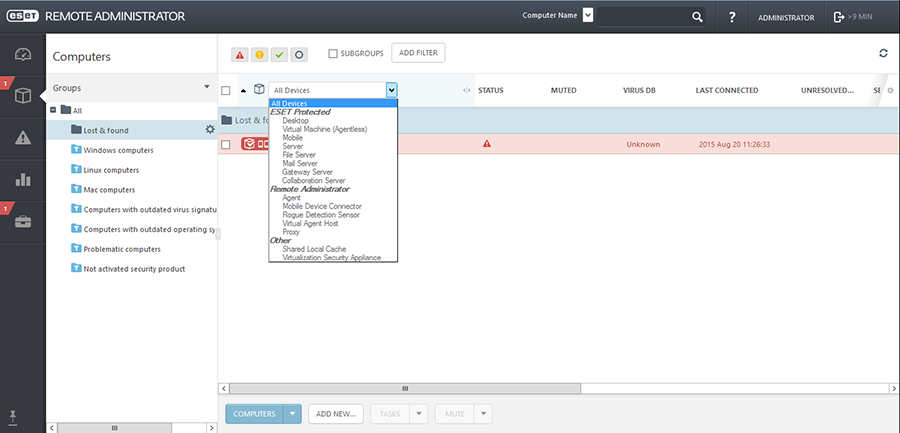The image size is (900, 433).
Task: Toggle the green OK status filter
Action: click(279, 55)
